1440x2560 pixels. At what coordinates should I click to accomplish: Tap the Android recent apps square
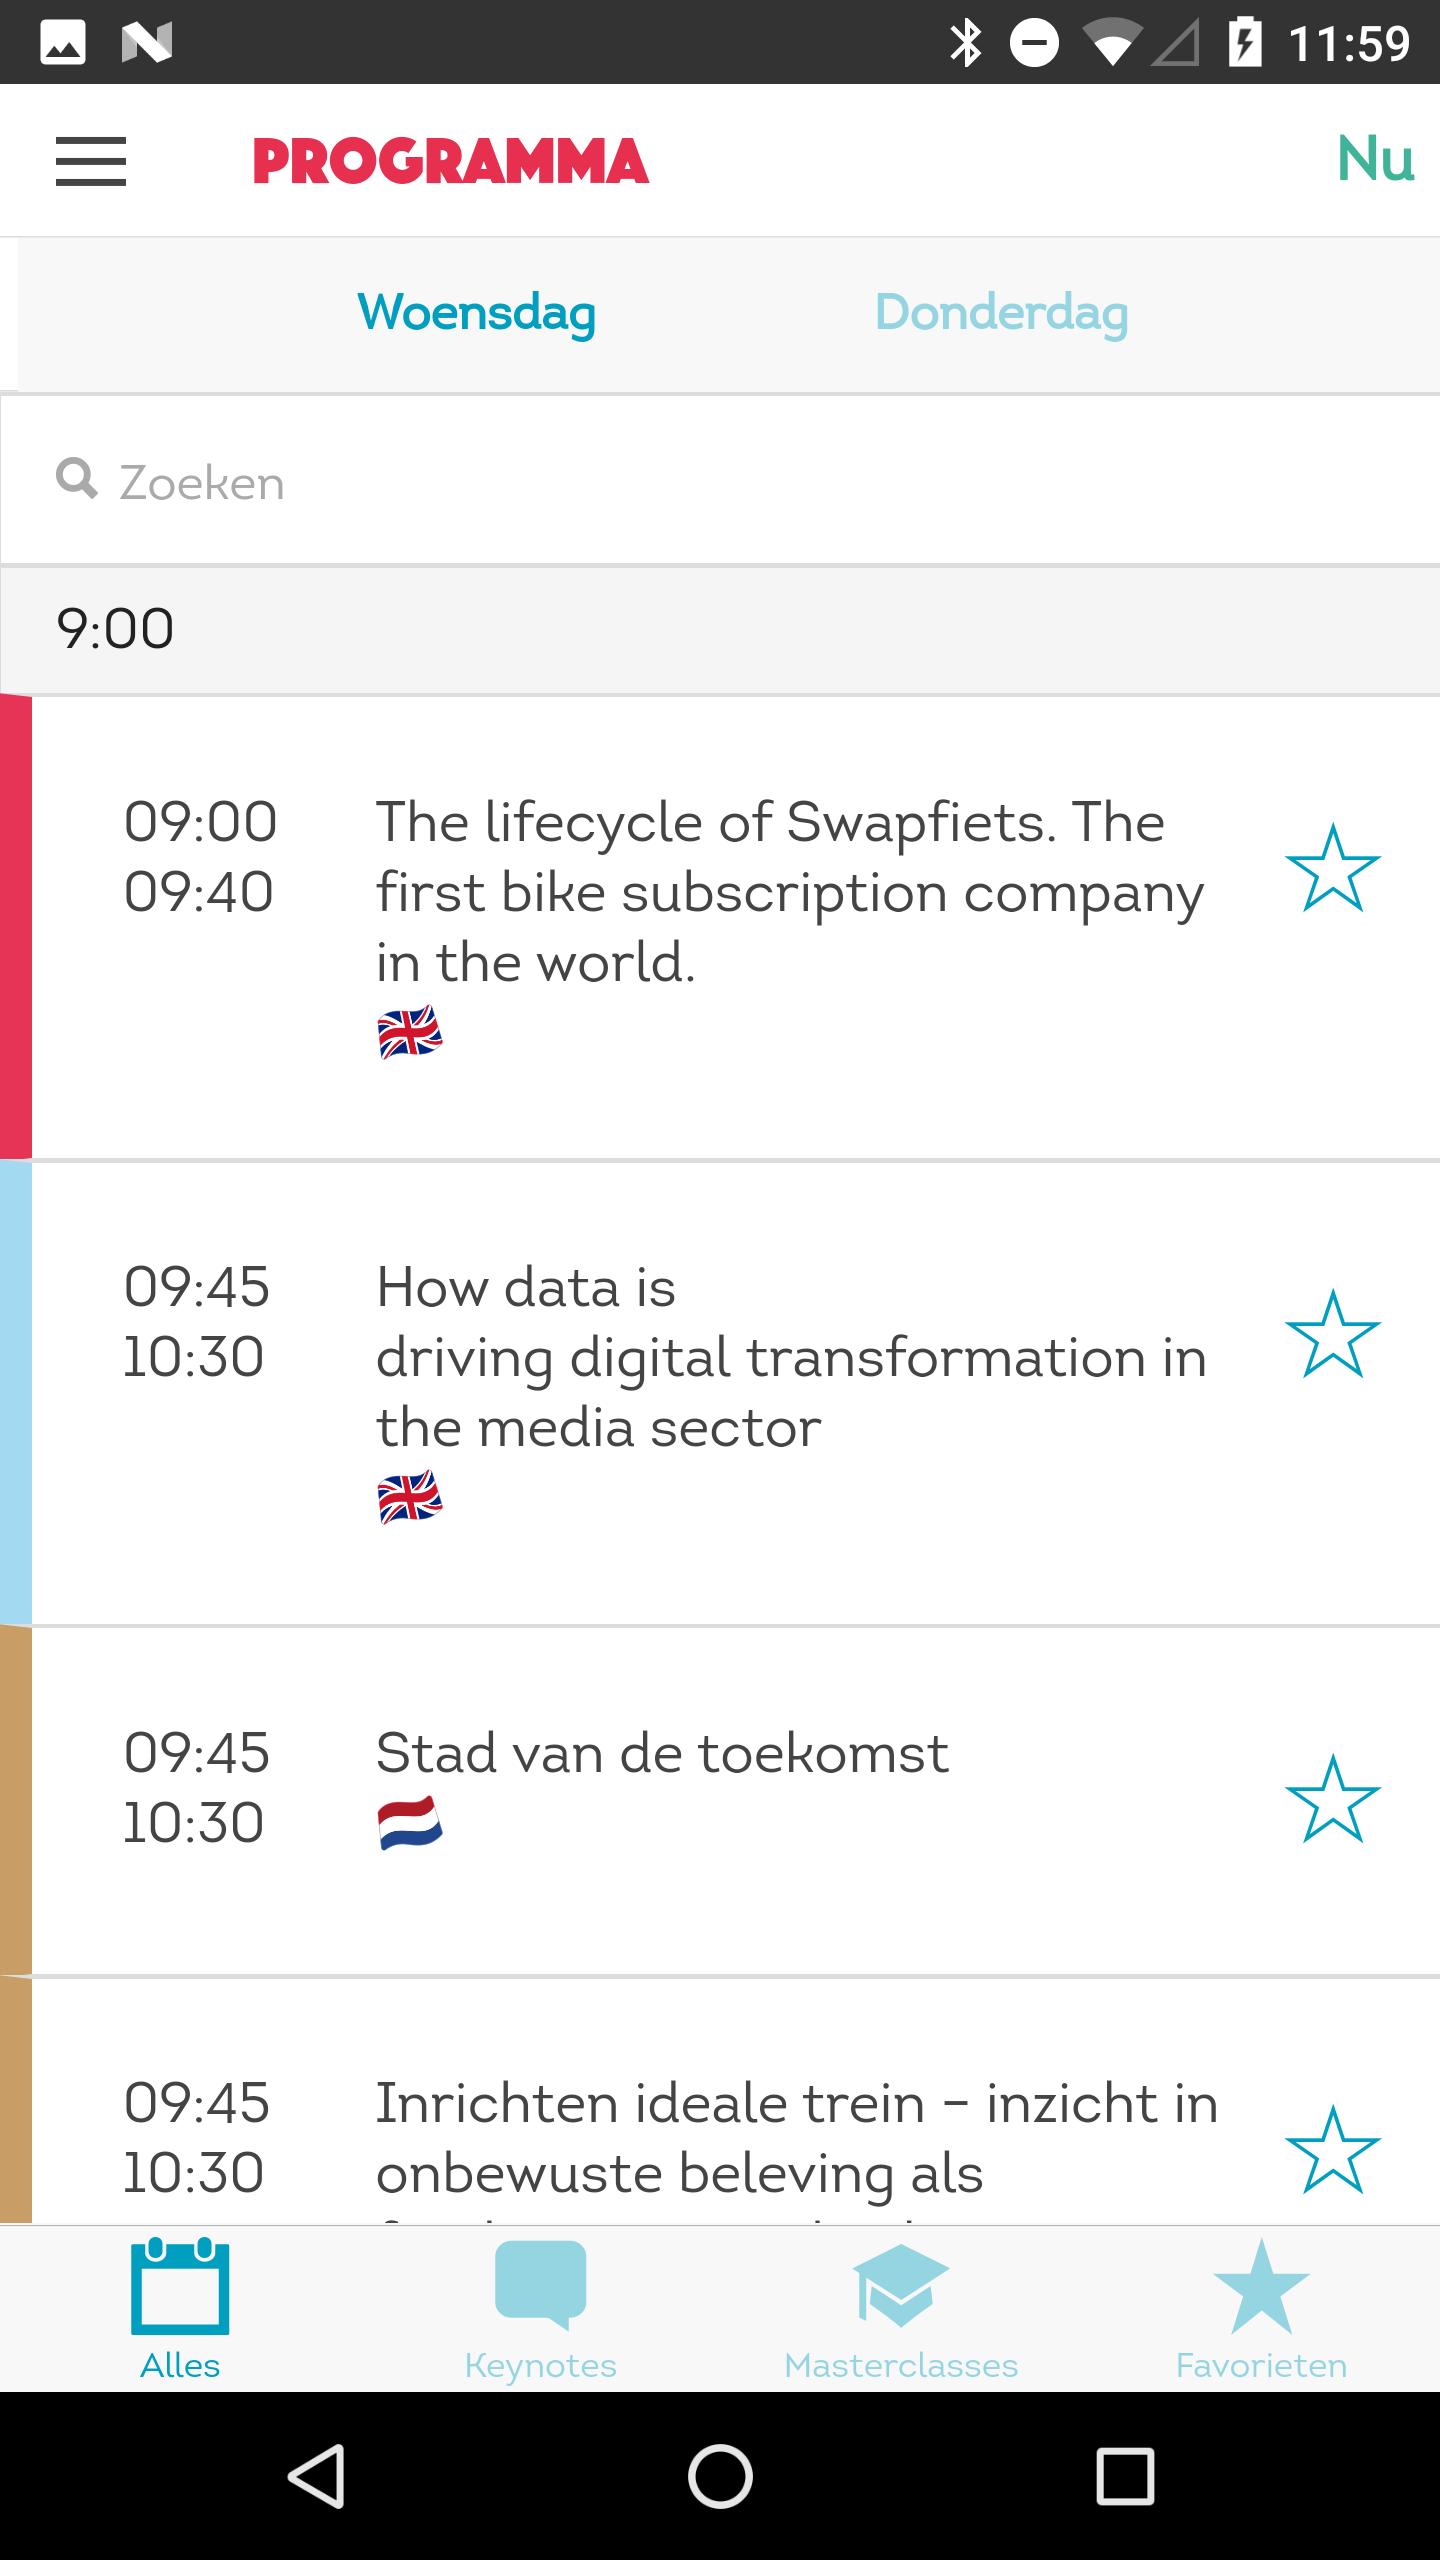[1125, 2476]
